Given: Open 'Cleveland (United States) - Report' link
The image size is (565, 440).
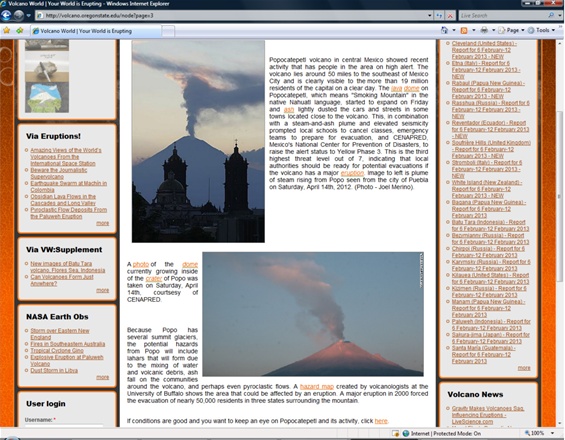Looking at the screenshot, I should click(484, 50).
